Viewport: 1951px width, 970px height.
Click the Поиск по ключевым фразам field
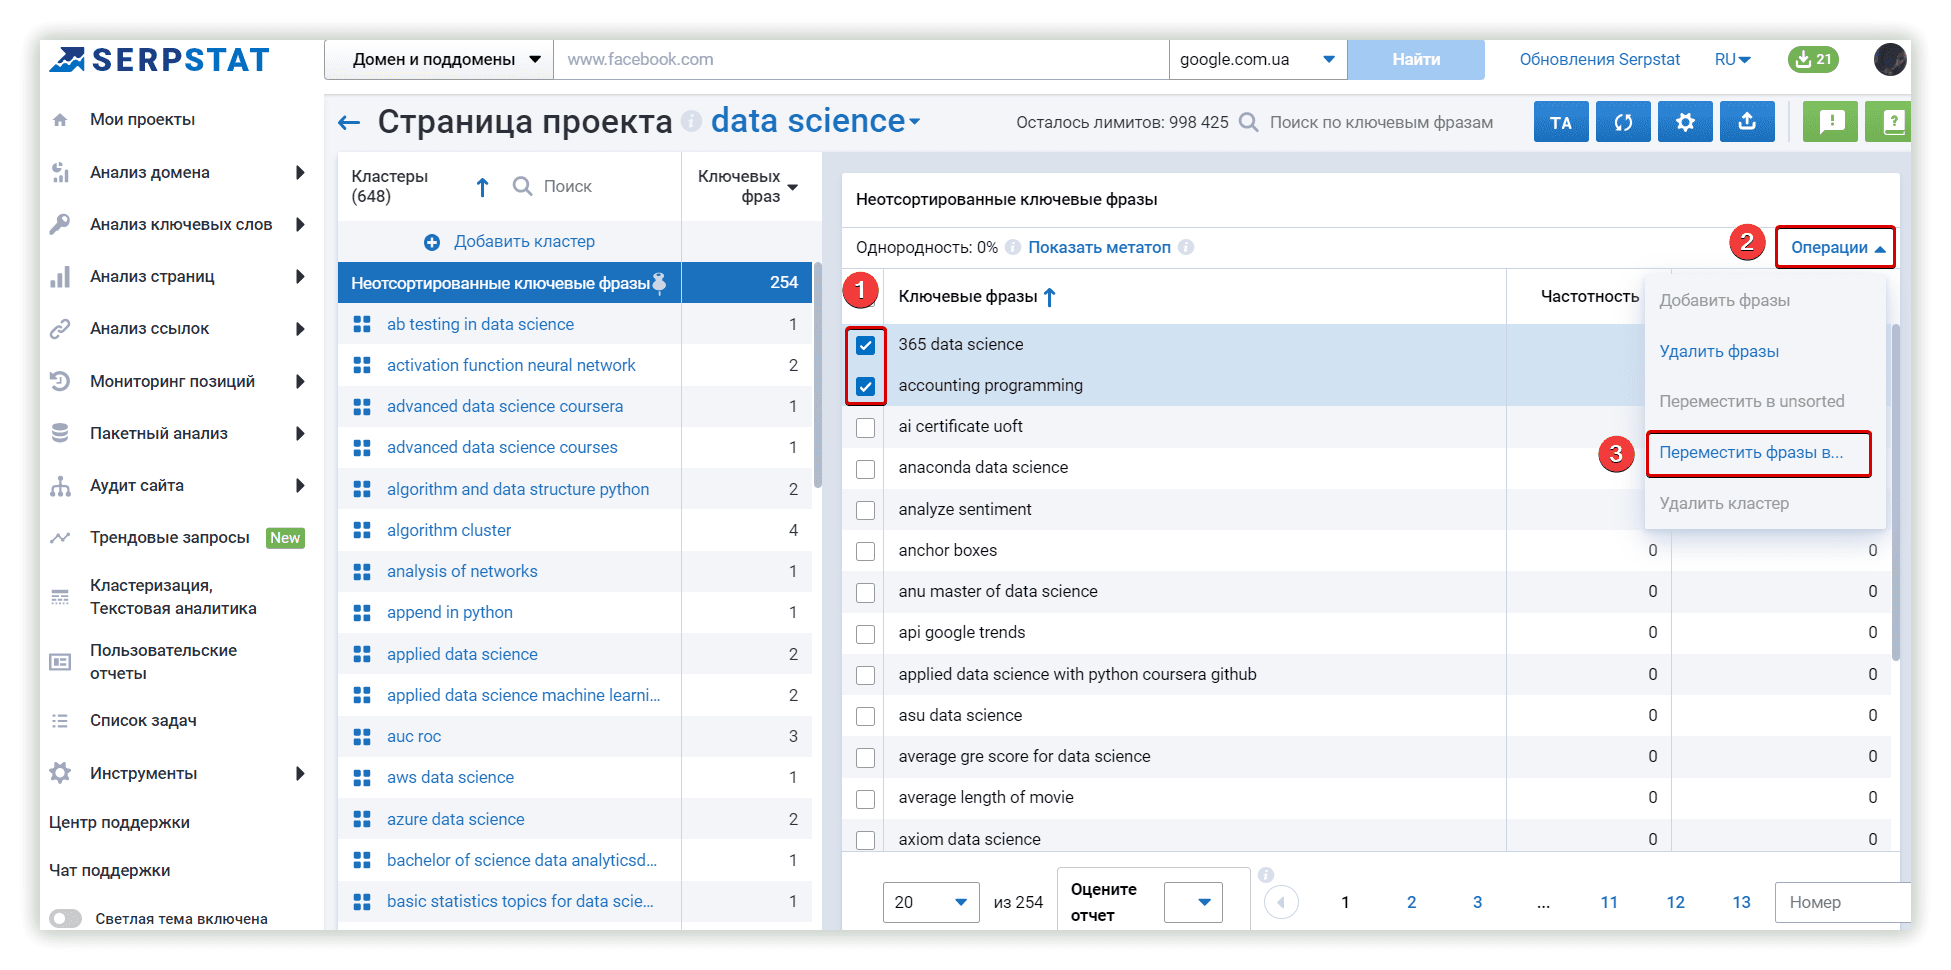(1380, 123)
